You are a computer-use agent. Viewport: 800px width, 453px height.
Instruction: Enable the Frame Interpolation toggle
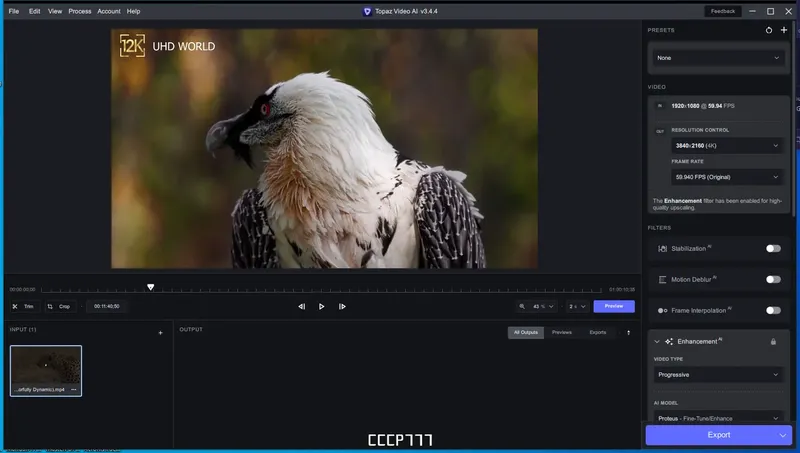(773, 310)
